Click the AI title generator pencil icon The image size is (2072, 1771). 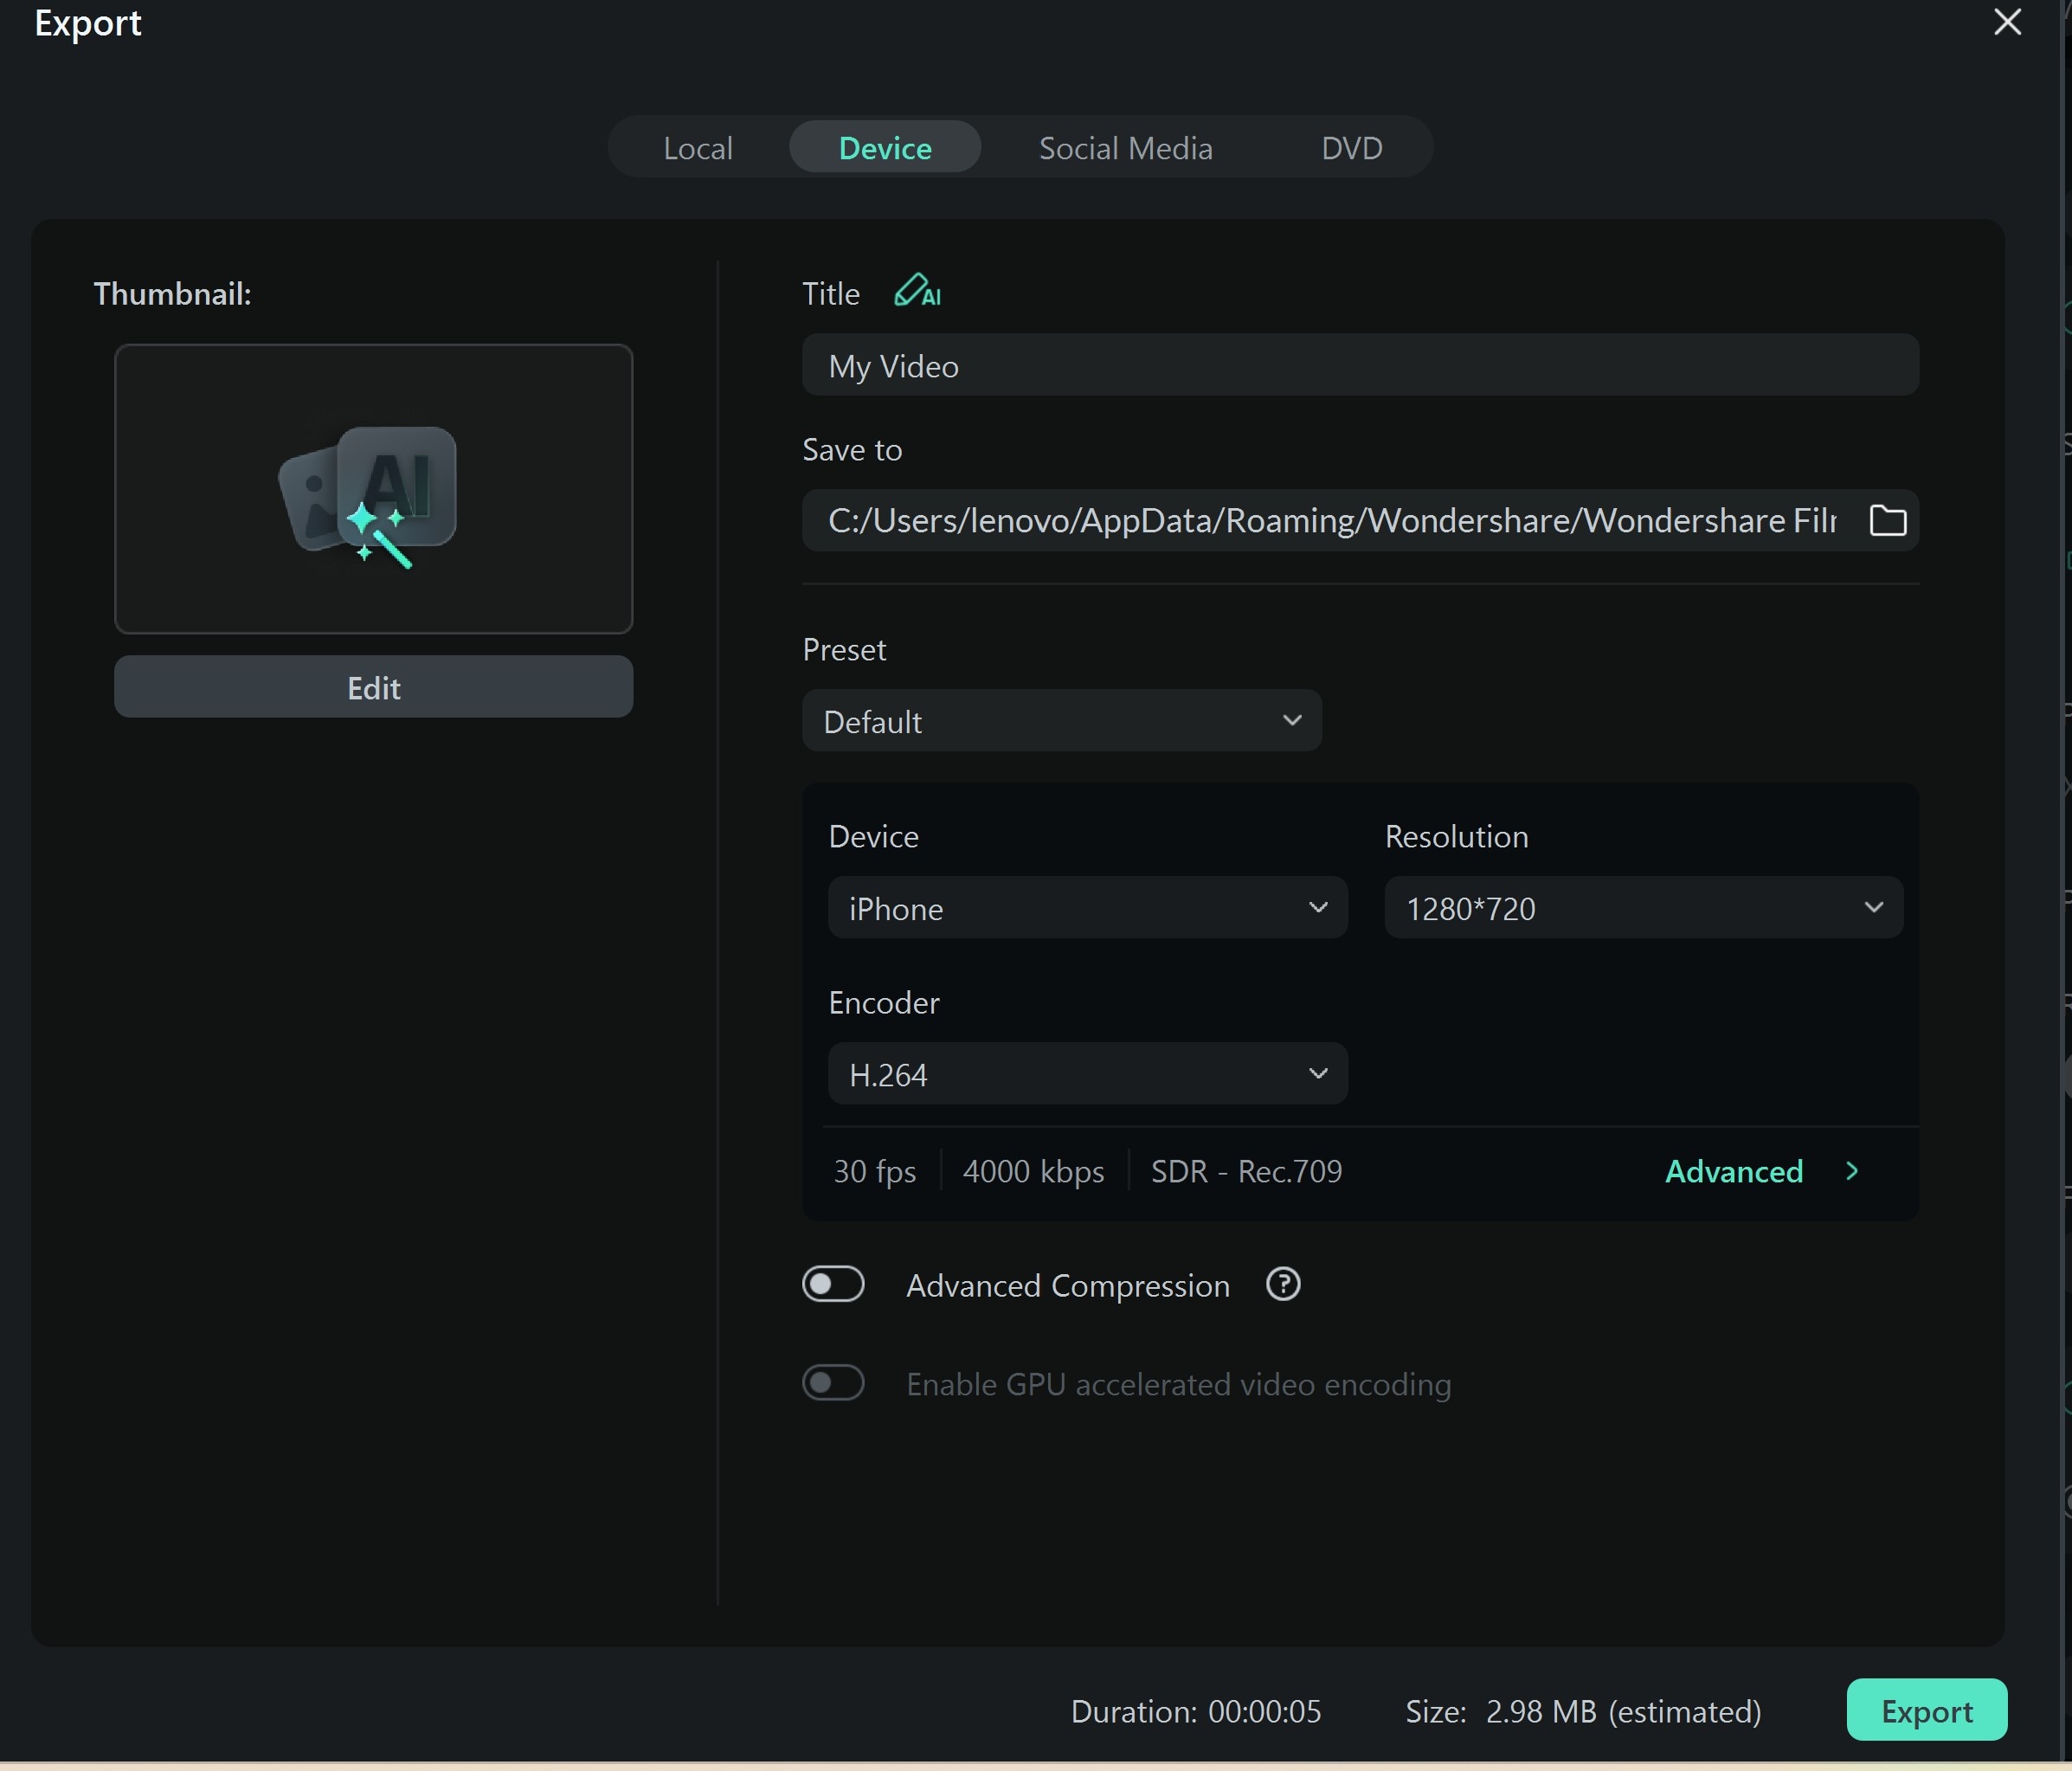(916, 292)
